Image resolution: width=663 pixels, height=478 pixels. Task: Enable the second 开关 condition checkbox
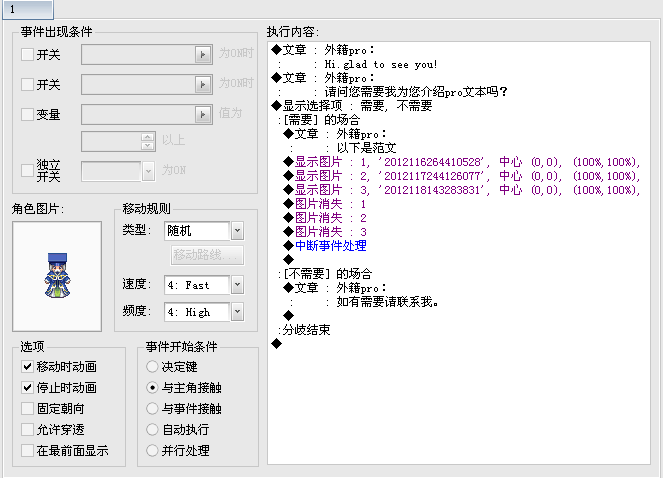27,84
